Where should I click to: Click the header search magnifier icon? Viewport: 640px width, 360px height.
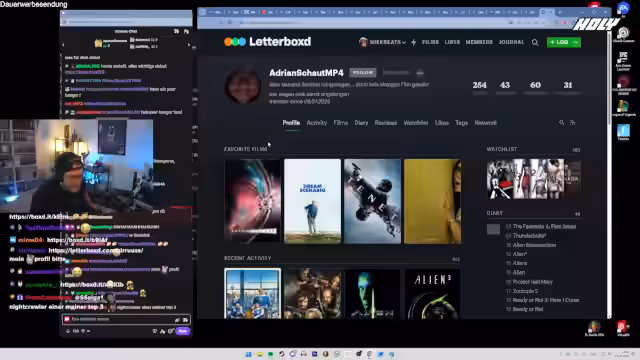pos(535,42)
